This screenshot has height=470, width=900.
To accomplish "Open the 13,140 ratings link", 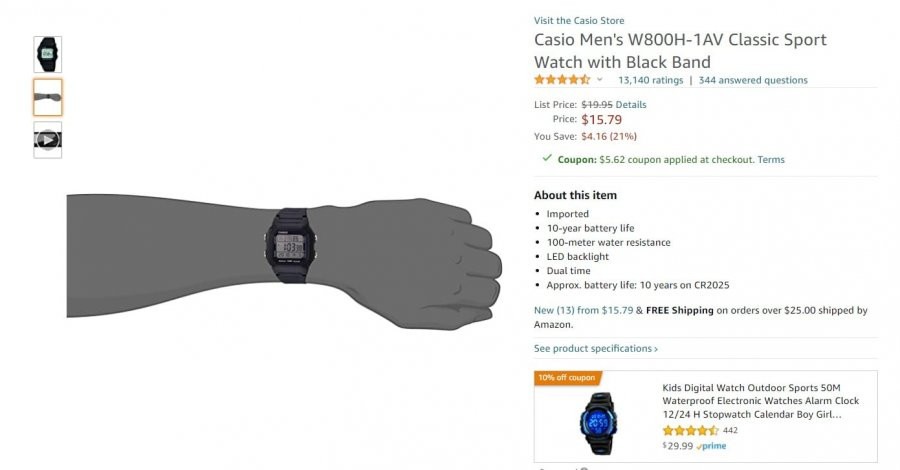I will (x=650, y=80).
